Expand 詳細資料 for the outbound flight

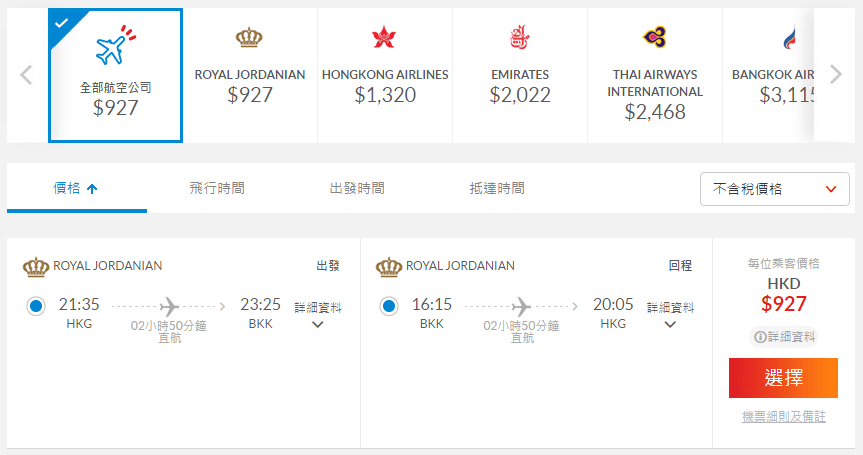click(317, 315)
